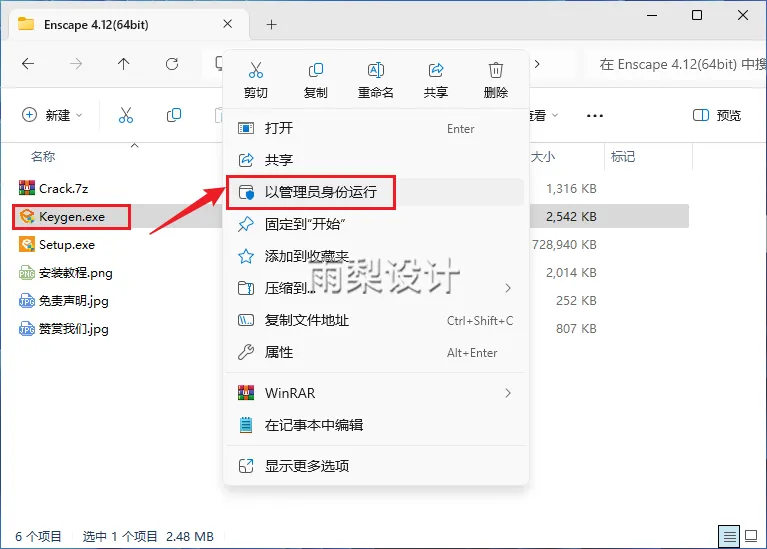The width and height of the screenshot is (767, 549).
Task: Click the 安装教程.png file icon
Action: (26, 273)
